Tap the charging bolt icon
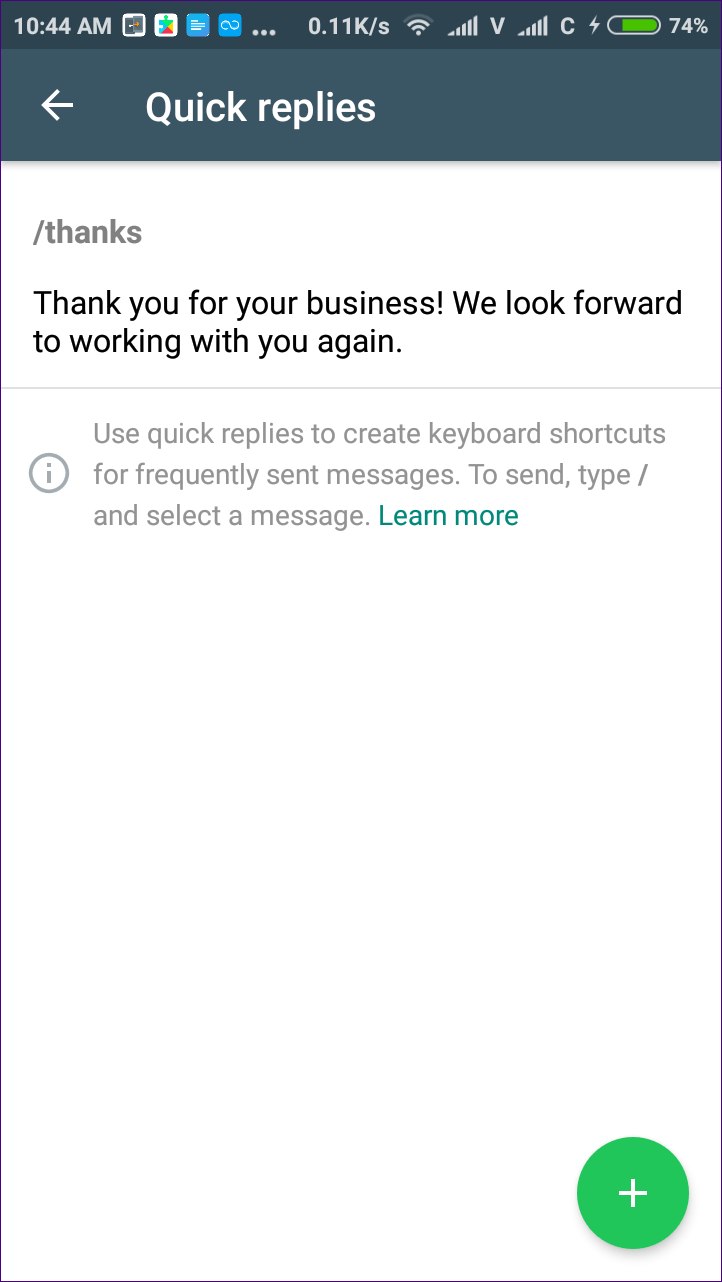 point(594,26)
